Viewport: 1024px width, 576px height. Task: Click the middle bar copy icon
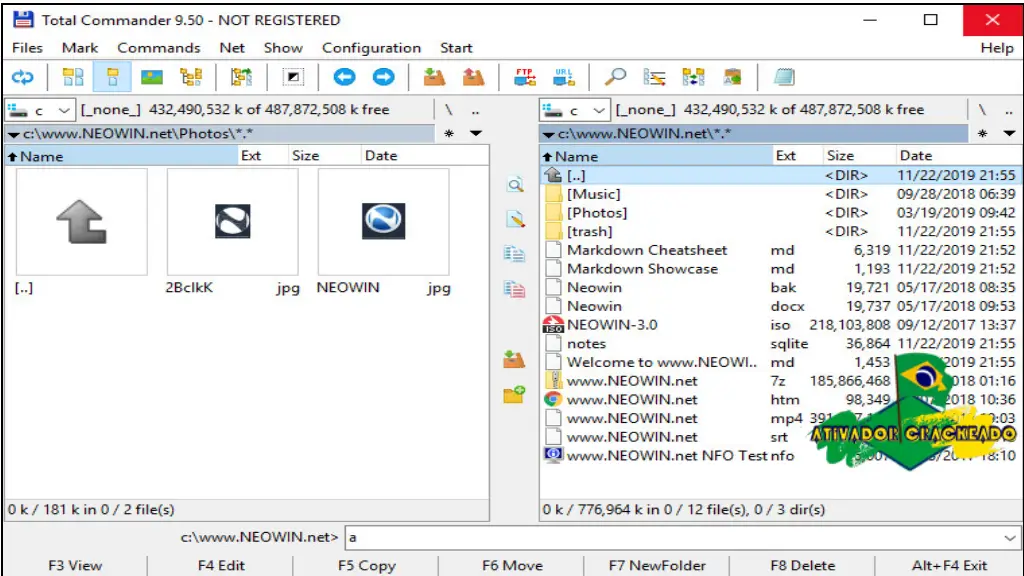[x=515, y=253]
